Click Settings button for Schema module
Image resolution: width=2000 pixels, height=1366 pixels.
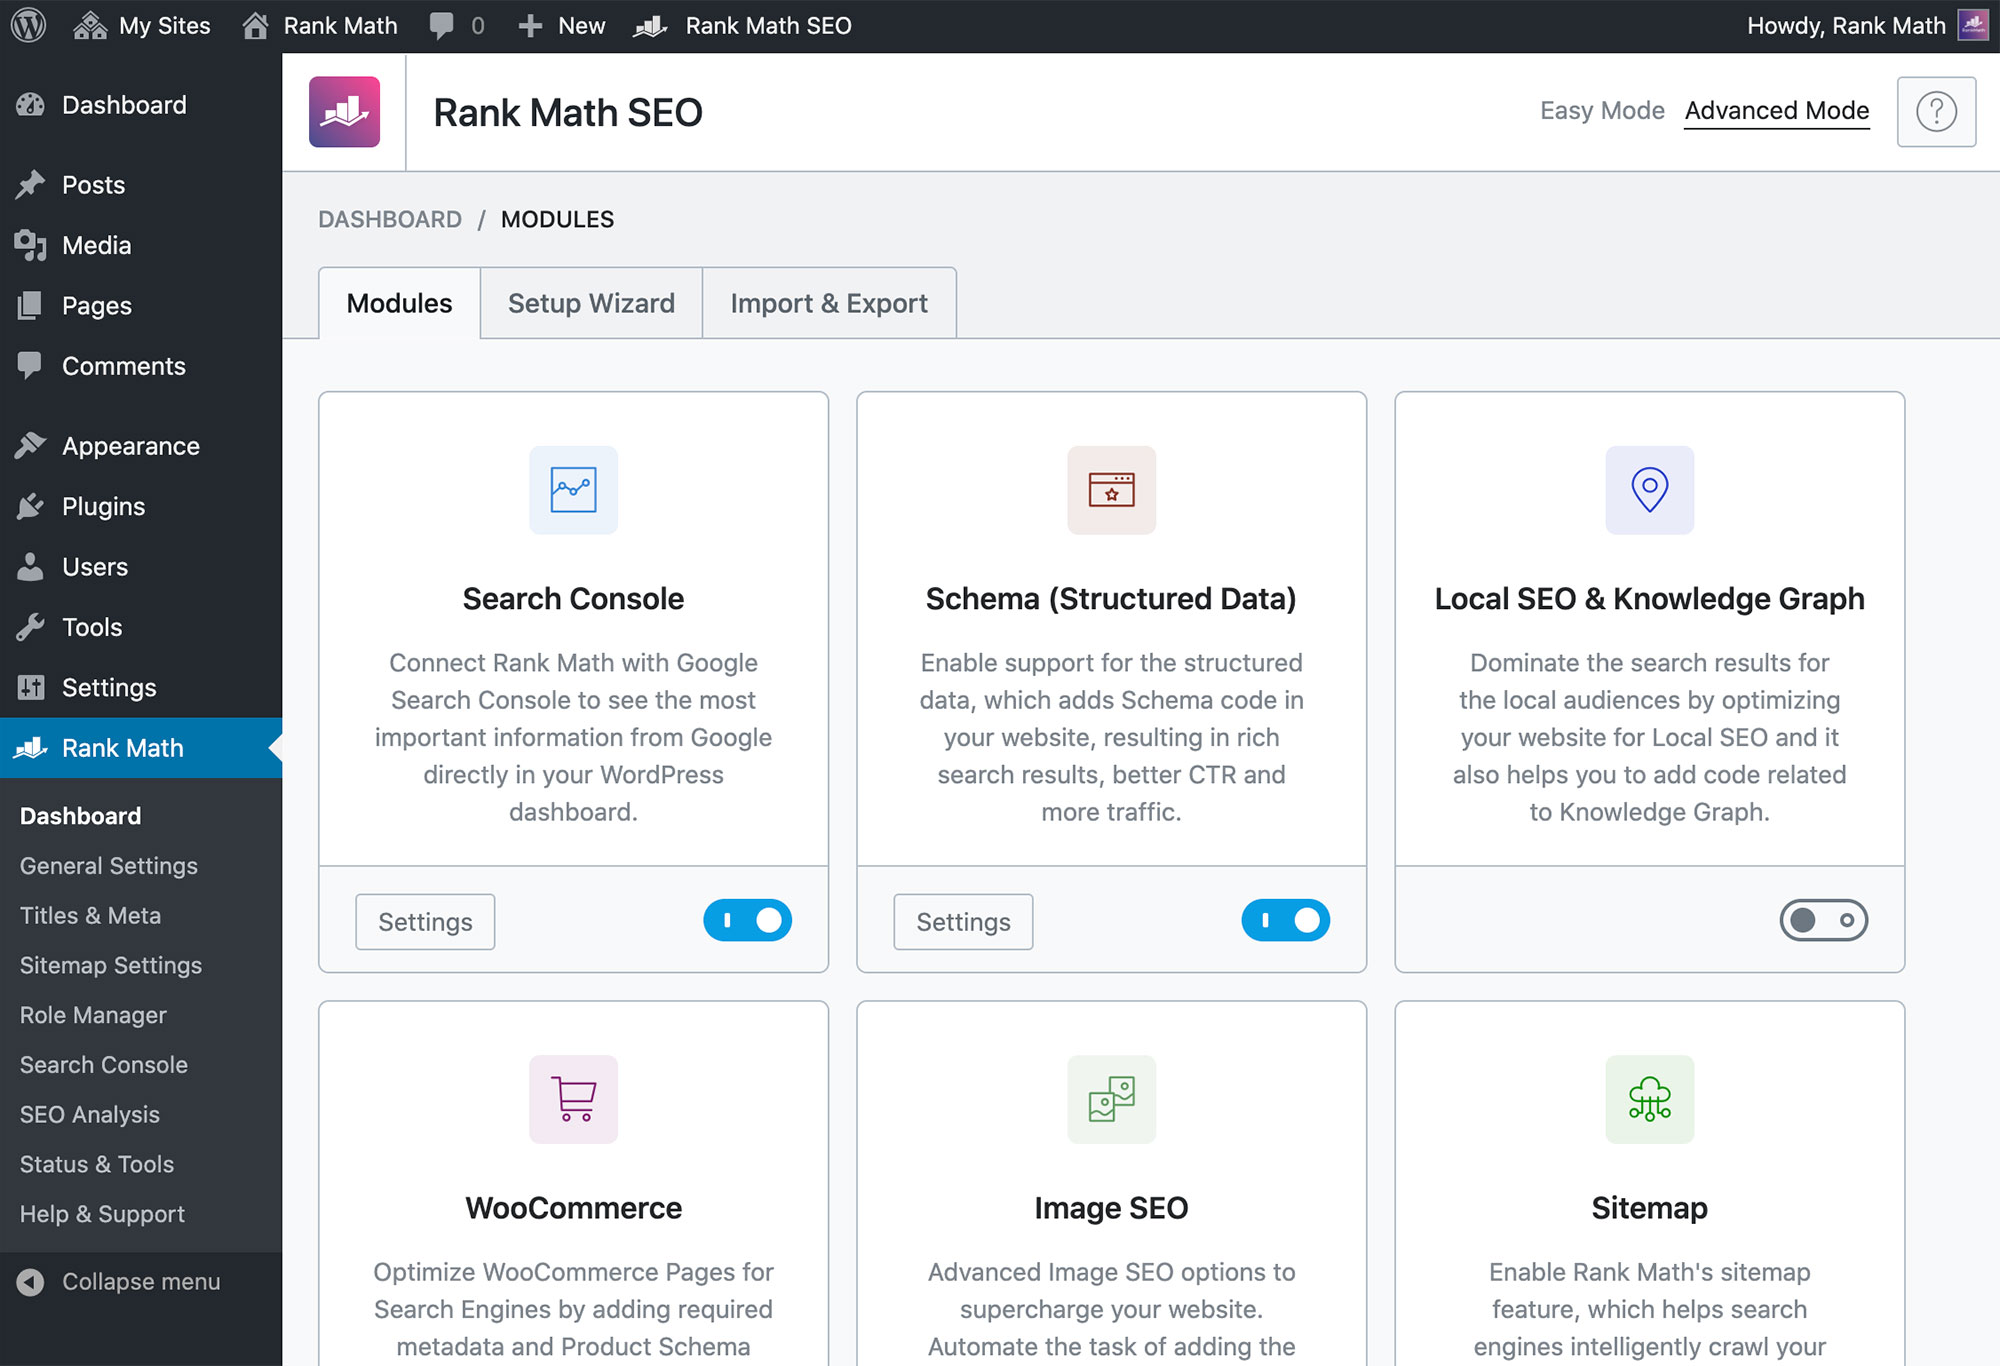pyautogui.click(x=964, y=921)
